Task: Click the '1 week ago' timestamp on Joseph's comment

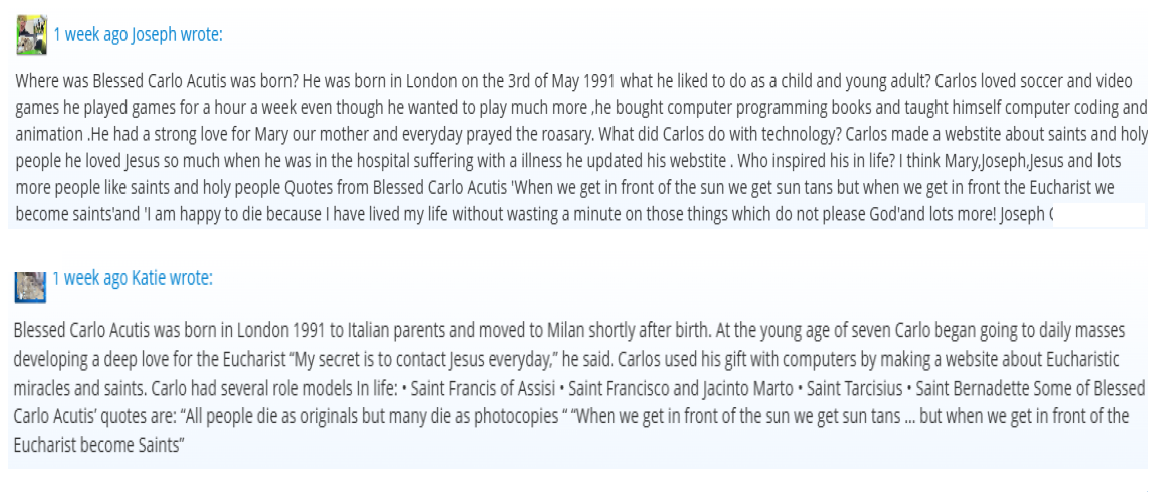Action: click(91, 35)
